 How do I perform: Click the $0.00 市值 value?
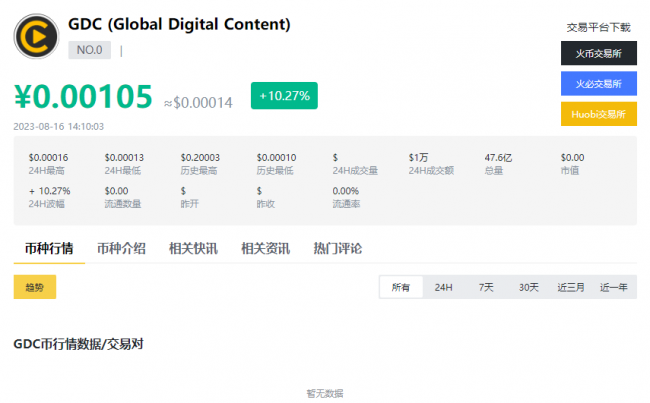click(572, 158)
